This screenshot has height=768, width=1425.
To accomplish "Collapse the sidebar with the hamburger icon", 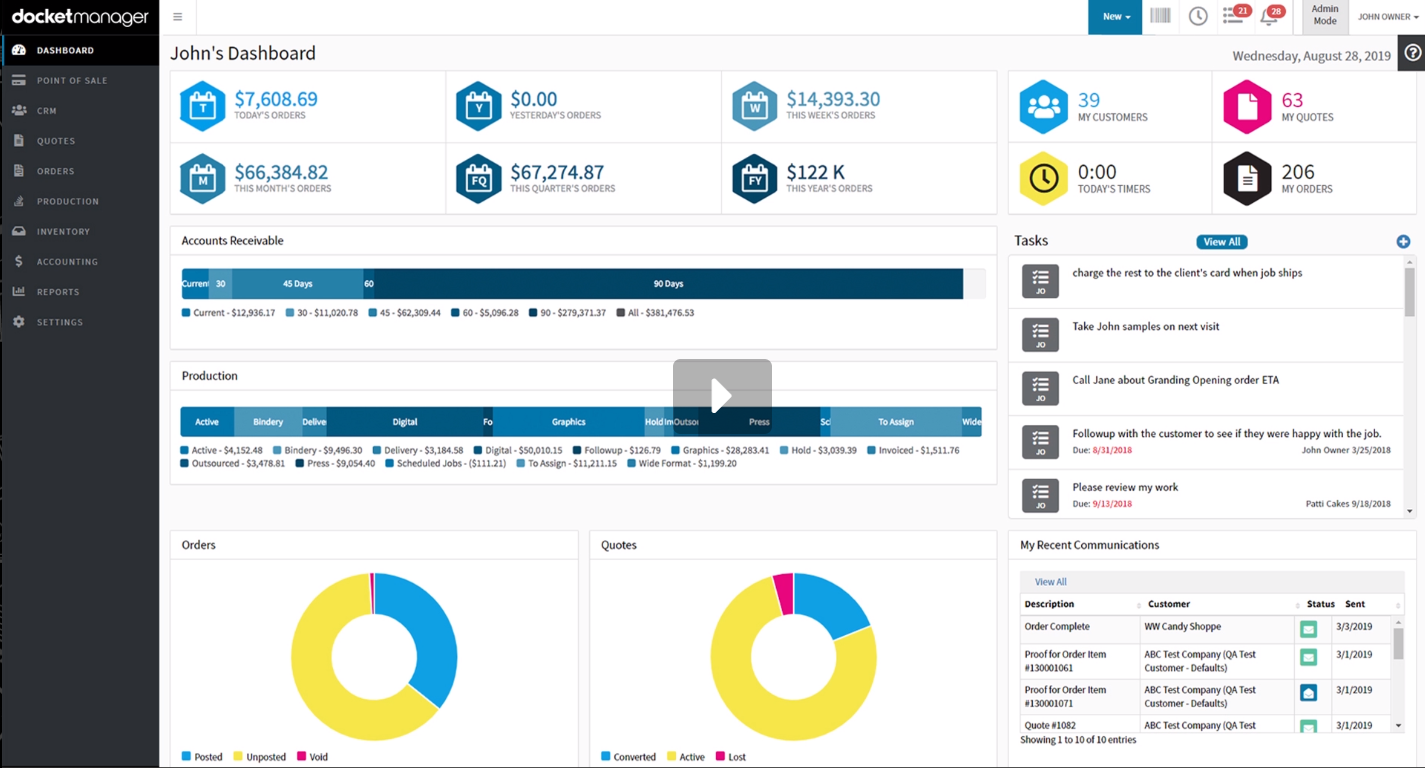I will tap(178, 16).
